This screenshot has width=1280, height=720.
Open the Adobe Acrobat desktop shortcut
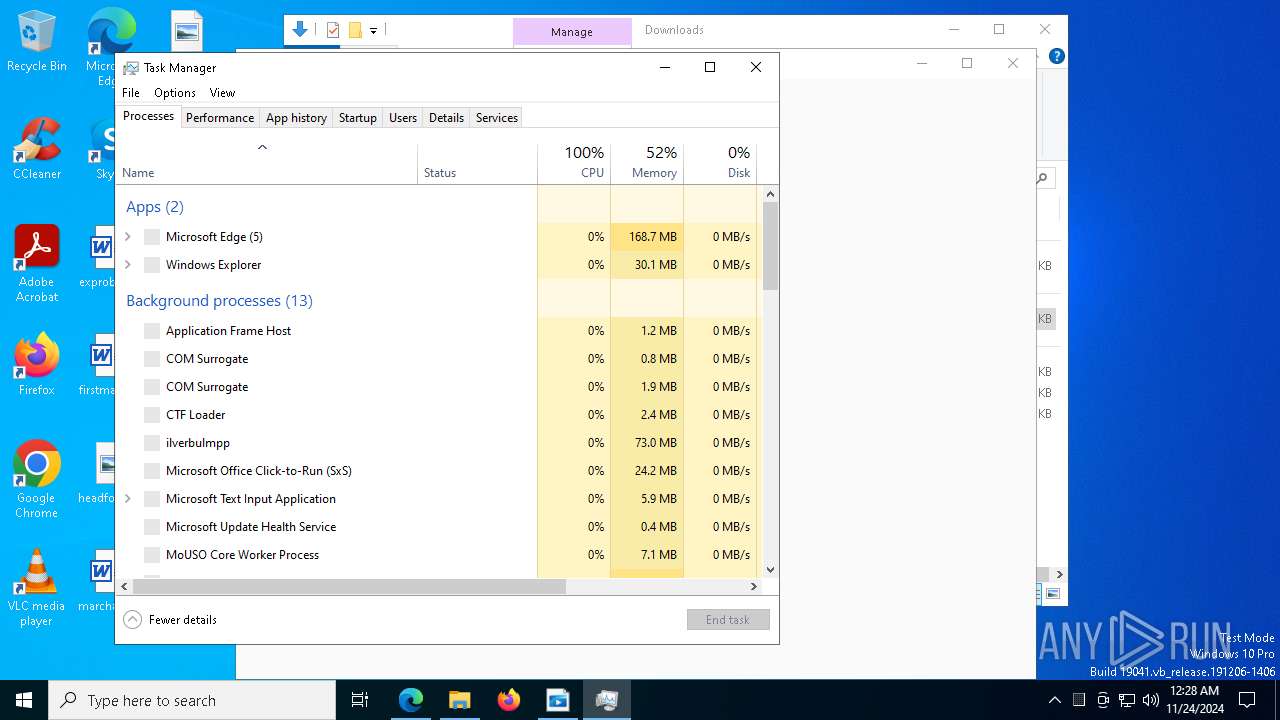37,263
